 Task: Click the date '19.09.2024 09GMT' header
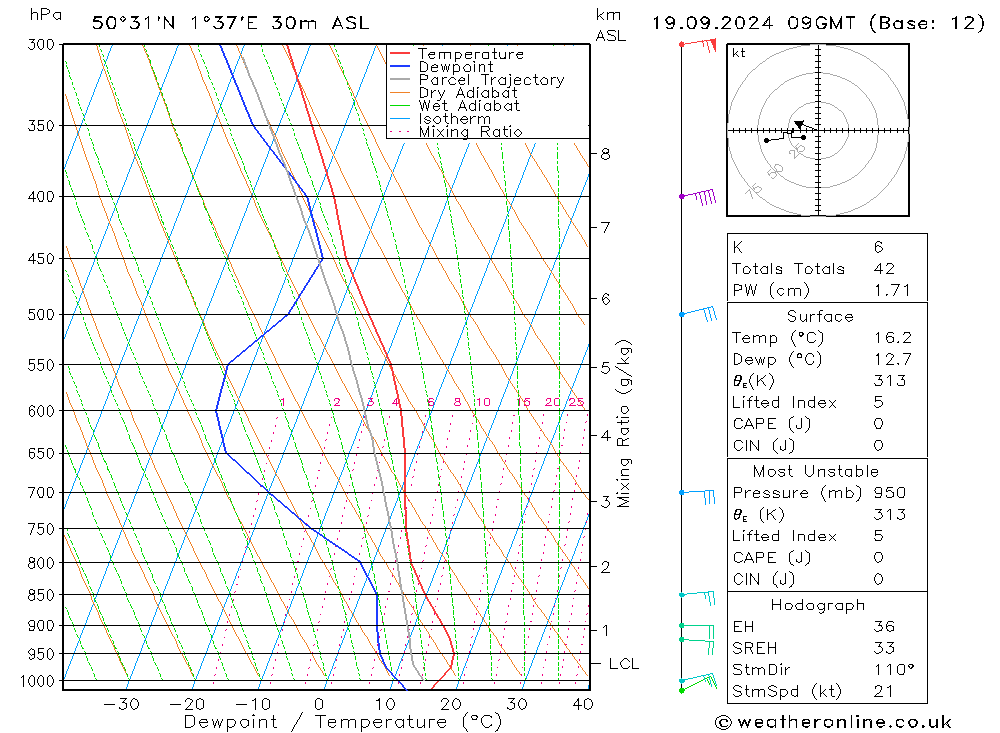pyautogui.click(x=753, y=23)
